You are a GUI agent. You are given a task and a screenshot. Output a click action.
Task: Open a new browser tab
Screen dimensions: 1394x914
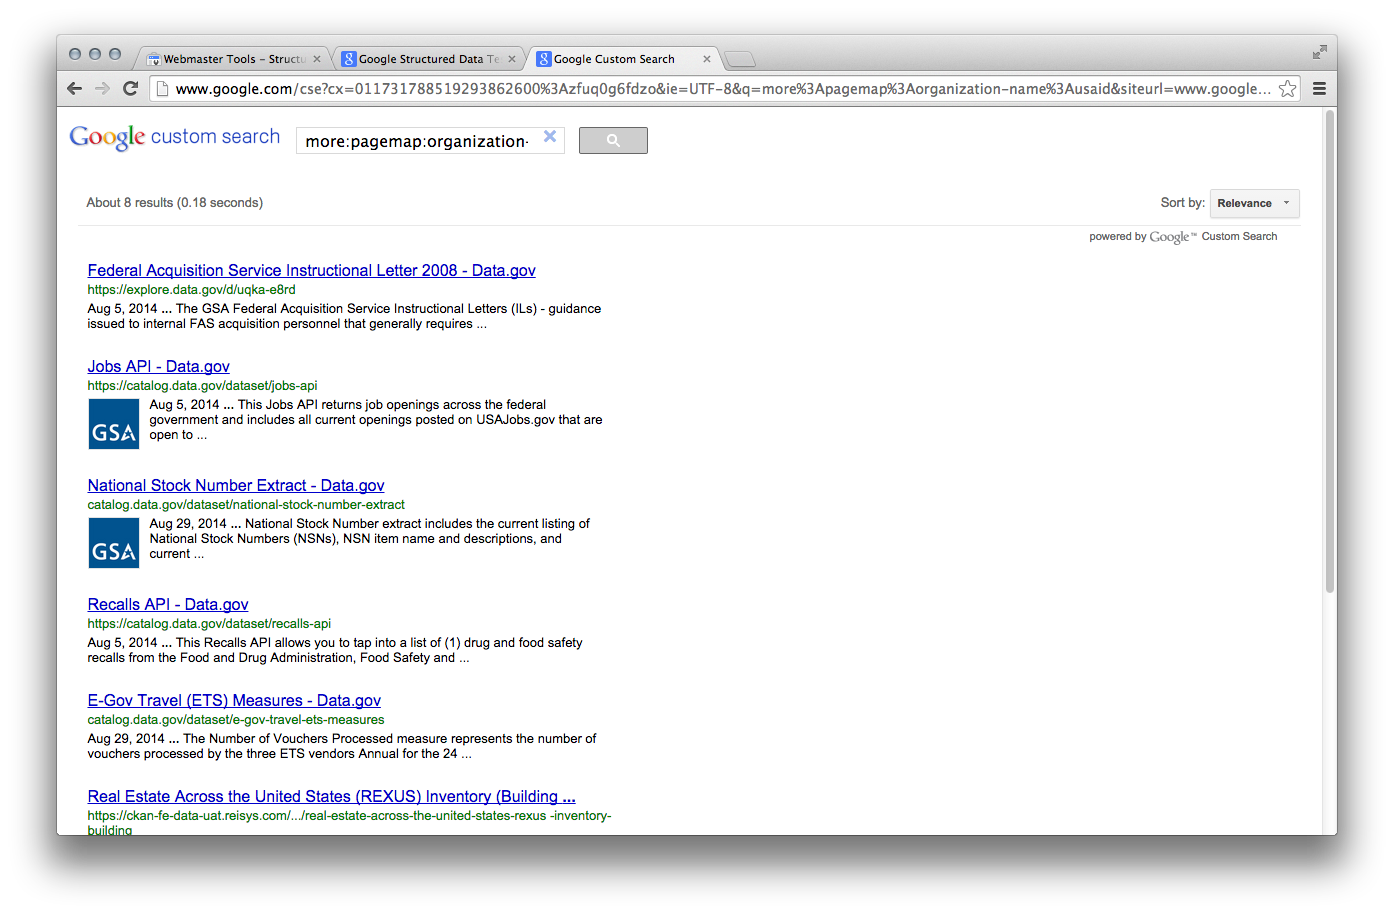(739, 59)
